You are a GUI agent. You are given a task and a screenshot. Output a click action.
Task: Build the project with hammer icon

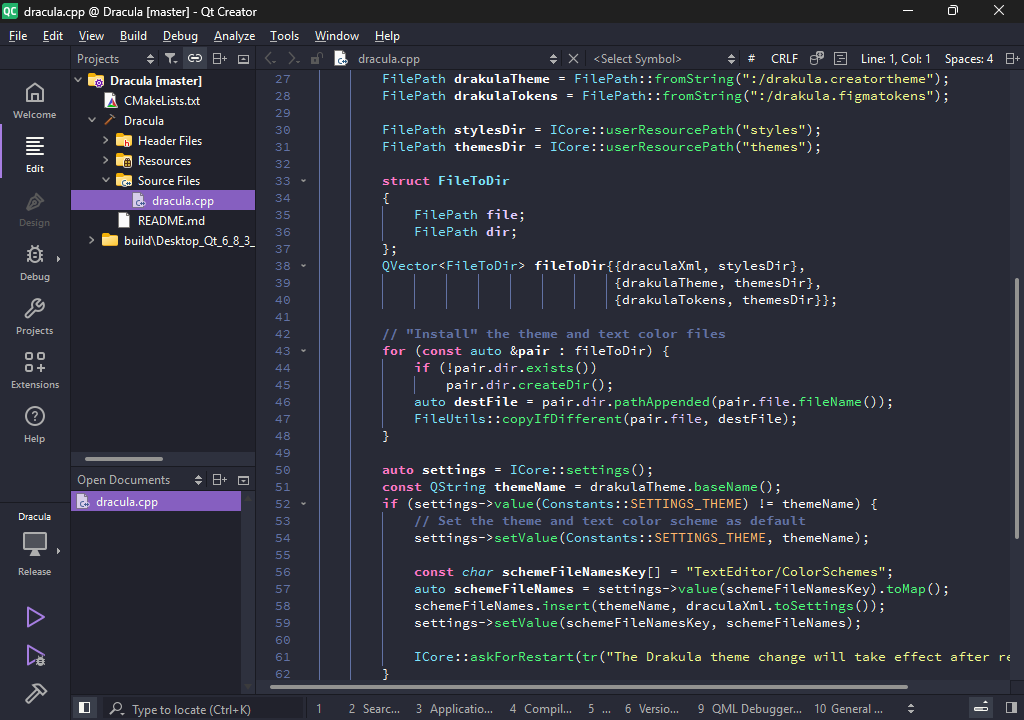(35, 693)
